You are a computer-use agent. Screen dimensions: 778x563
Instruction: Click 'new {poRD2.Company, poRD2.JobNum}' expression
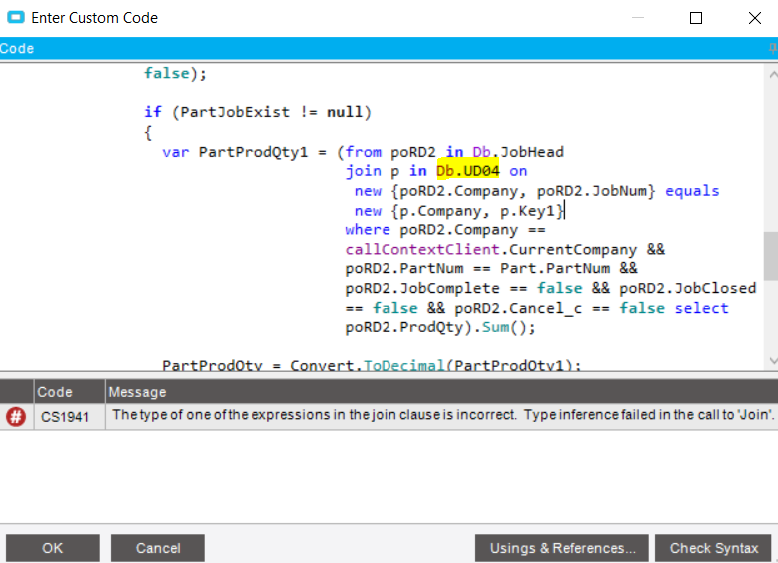[505, 191]
